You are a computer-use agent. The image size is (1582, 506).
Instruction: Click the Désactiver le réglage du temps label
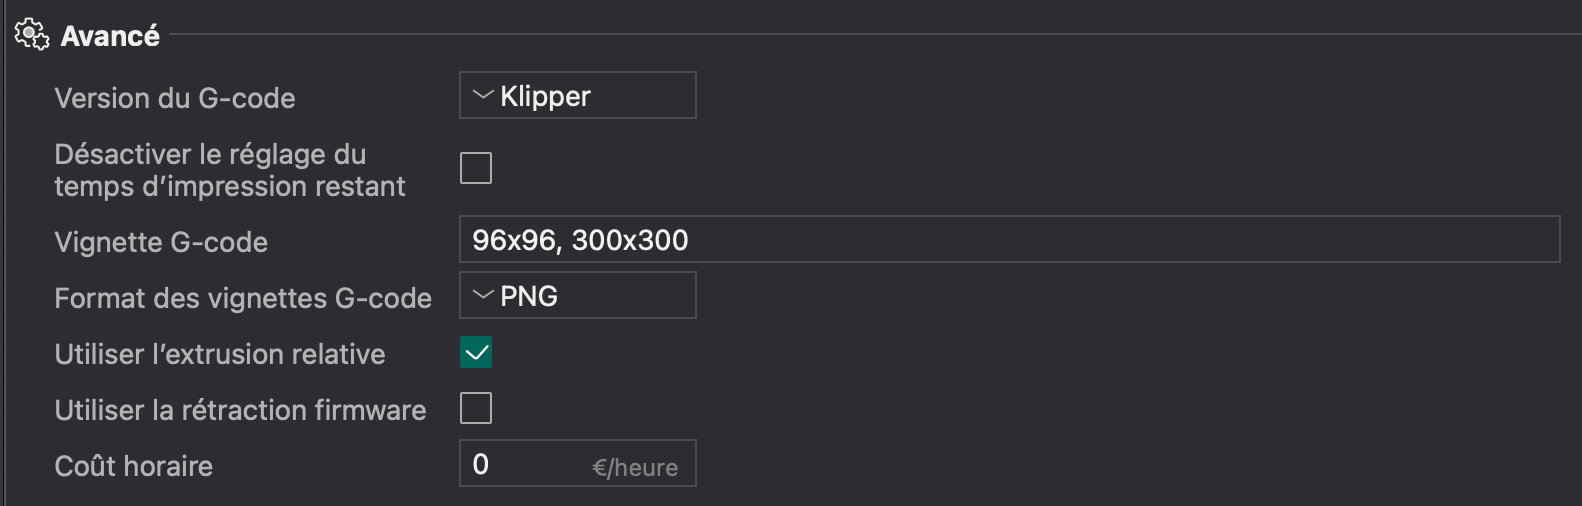pos(229,170)
